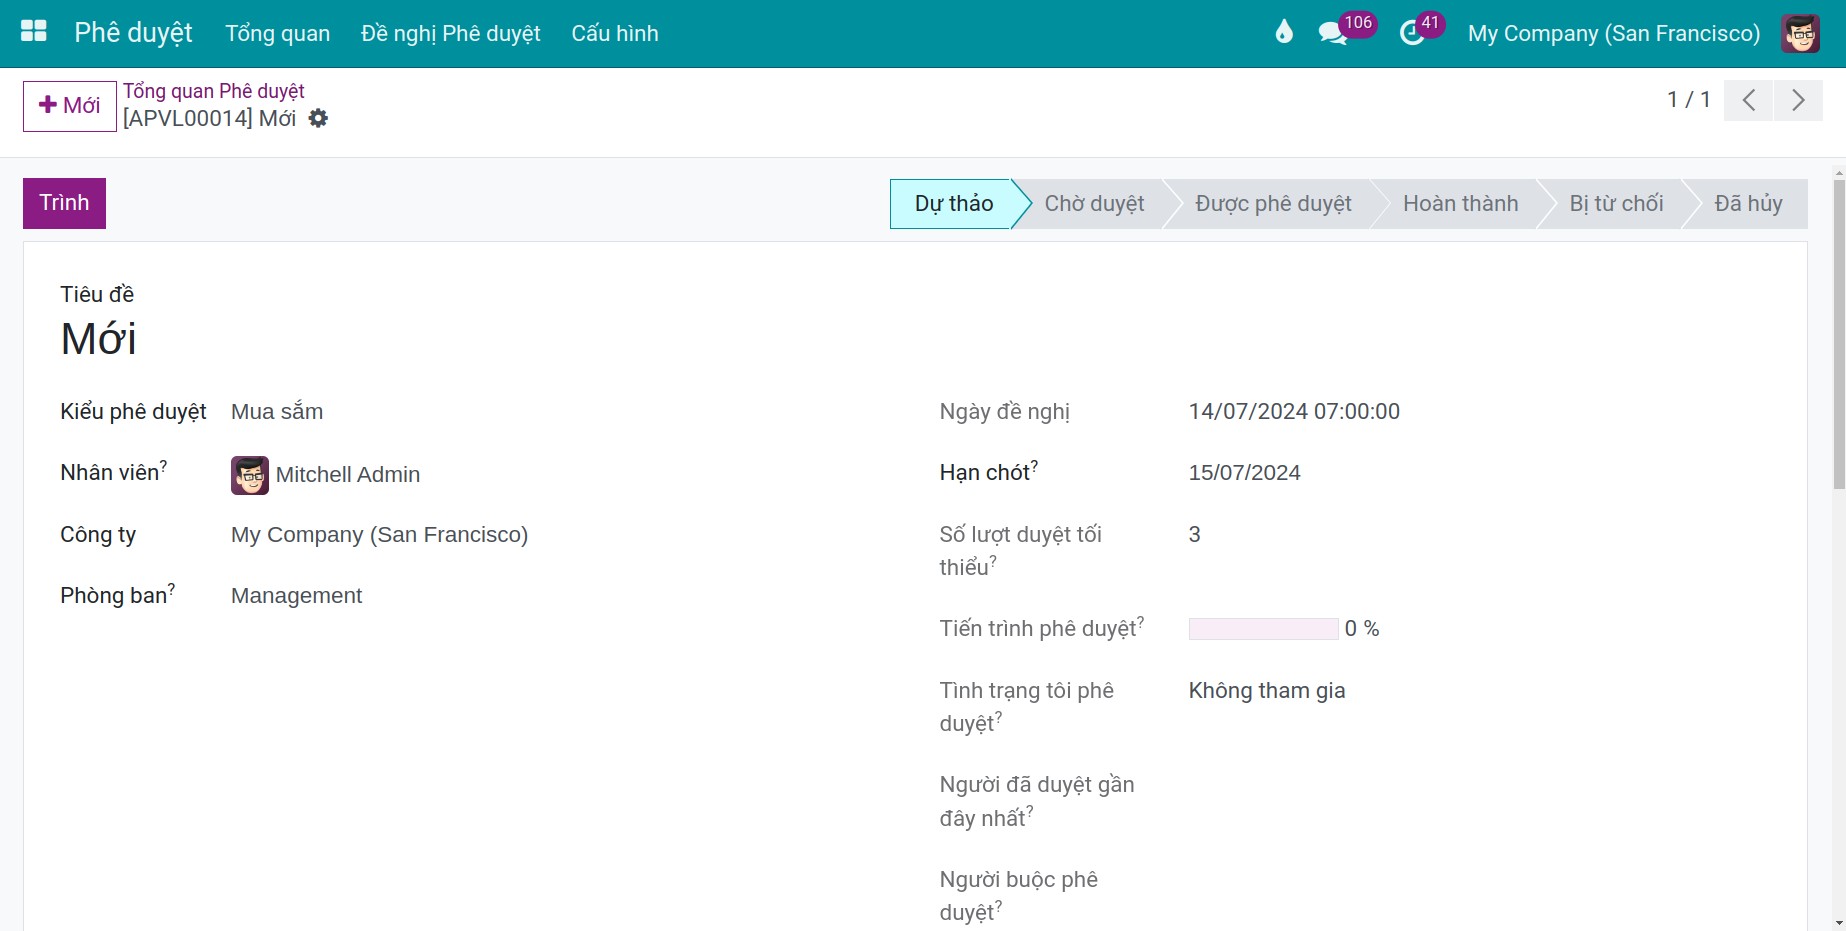1846x931 pixels.
Task: Click the 1 / 1 pager counter
Action: (1688, 100)
